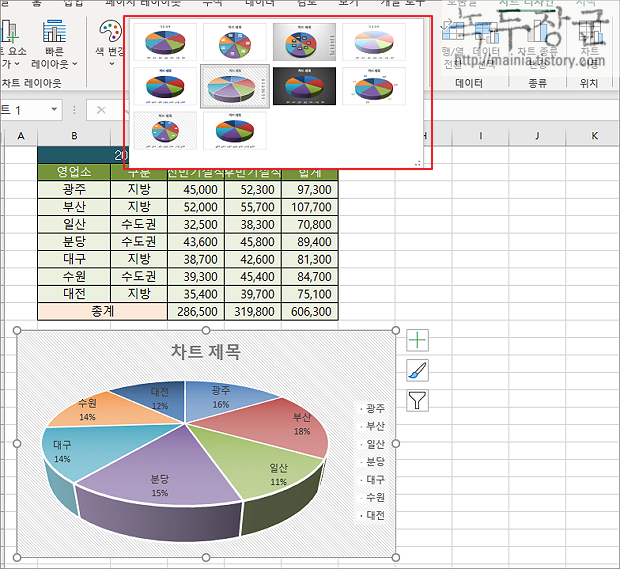The height and width of the screenshot is (569, 620).
Task: Pick the gray gradient background pie style
Action: pos(304,42)
